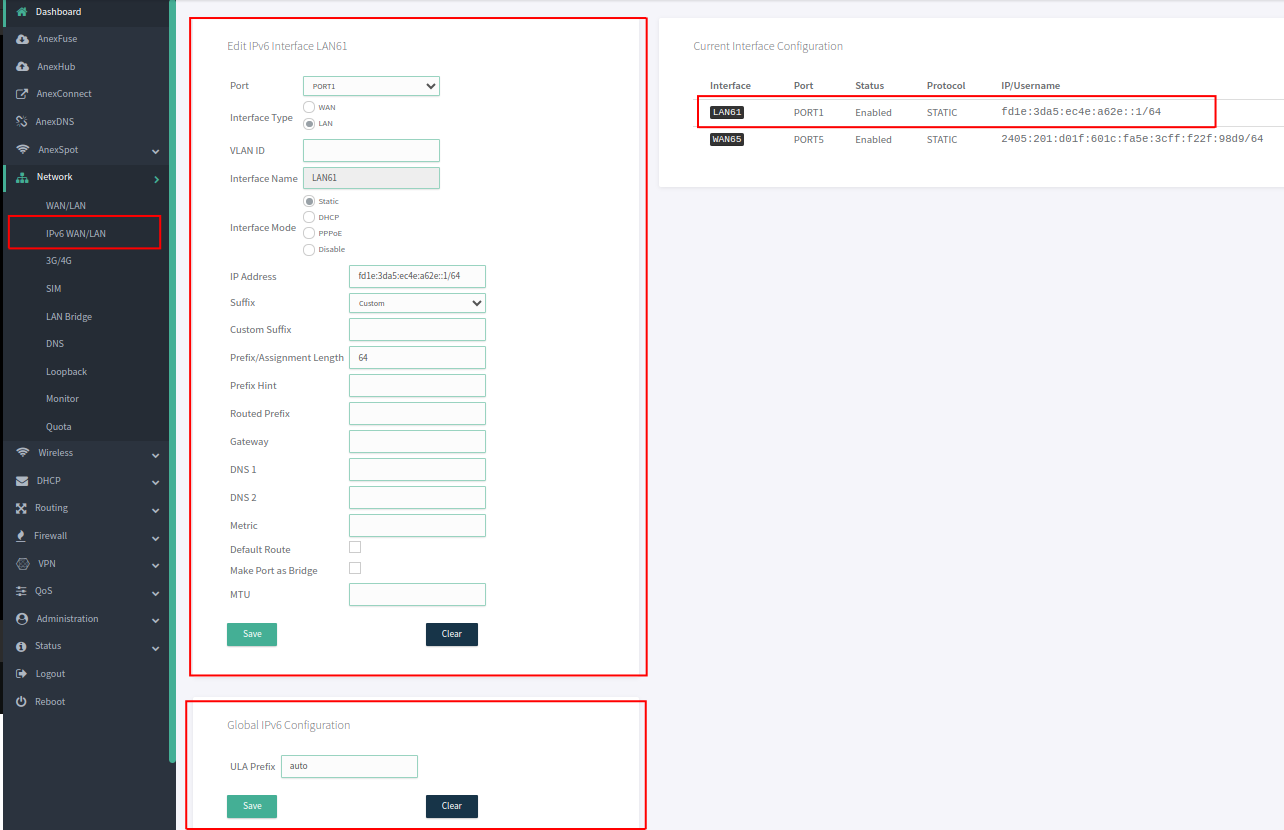Image resolution: width=1284 pixels, height=830 pixels.
Task: Choose DHCP interface mode
Action: click(309, 217)
